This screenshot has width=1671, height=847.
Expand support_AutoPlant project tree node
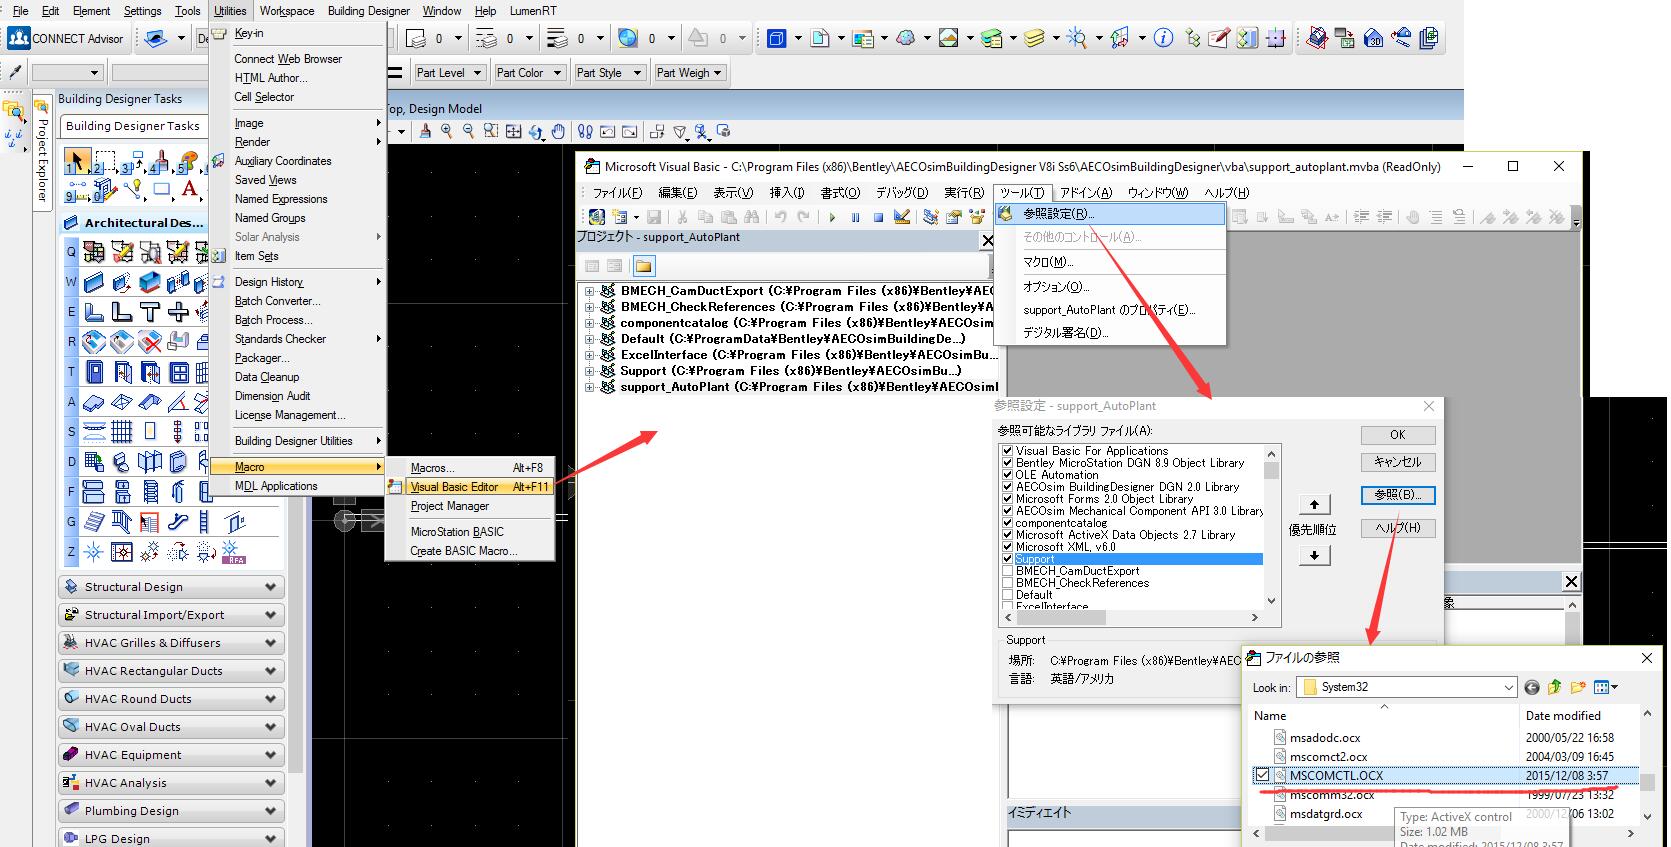[x=590, y=387]
